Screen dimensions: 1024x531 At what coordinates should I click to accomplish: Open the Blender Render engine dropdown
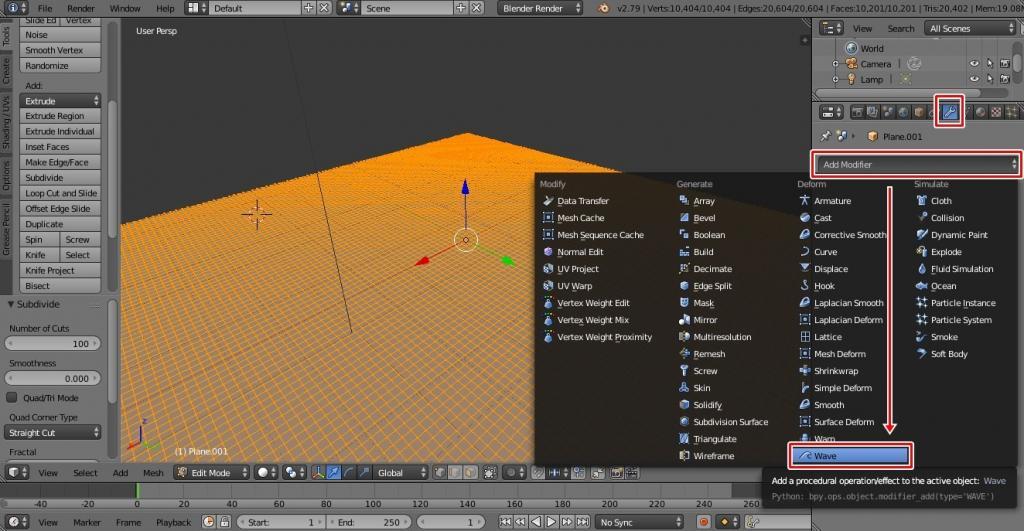coord(539,8)
